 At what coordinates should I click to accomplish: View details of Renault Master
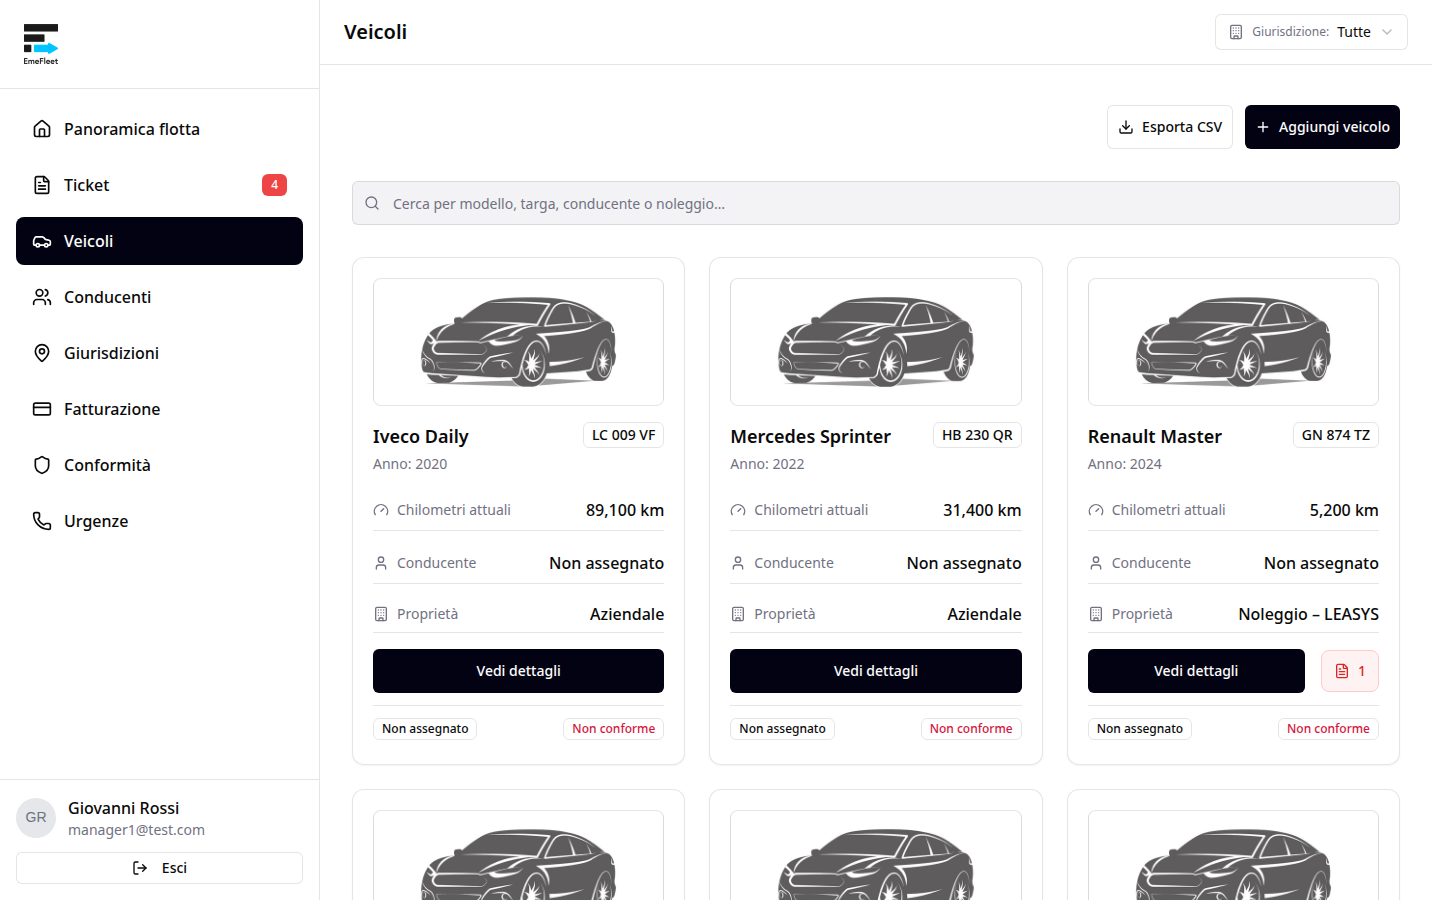point(1196,671)
